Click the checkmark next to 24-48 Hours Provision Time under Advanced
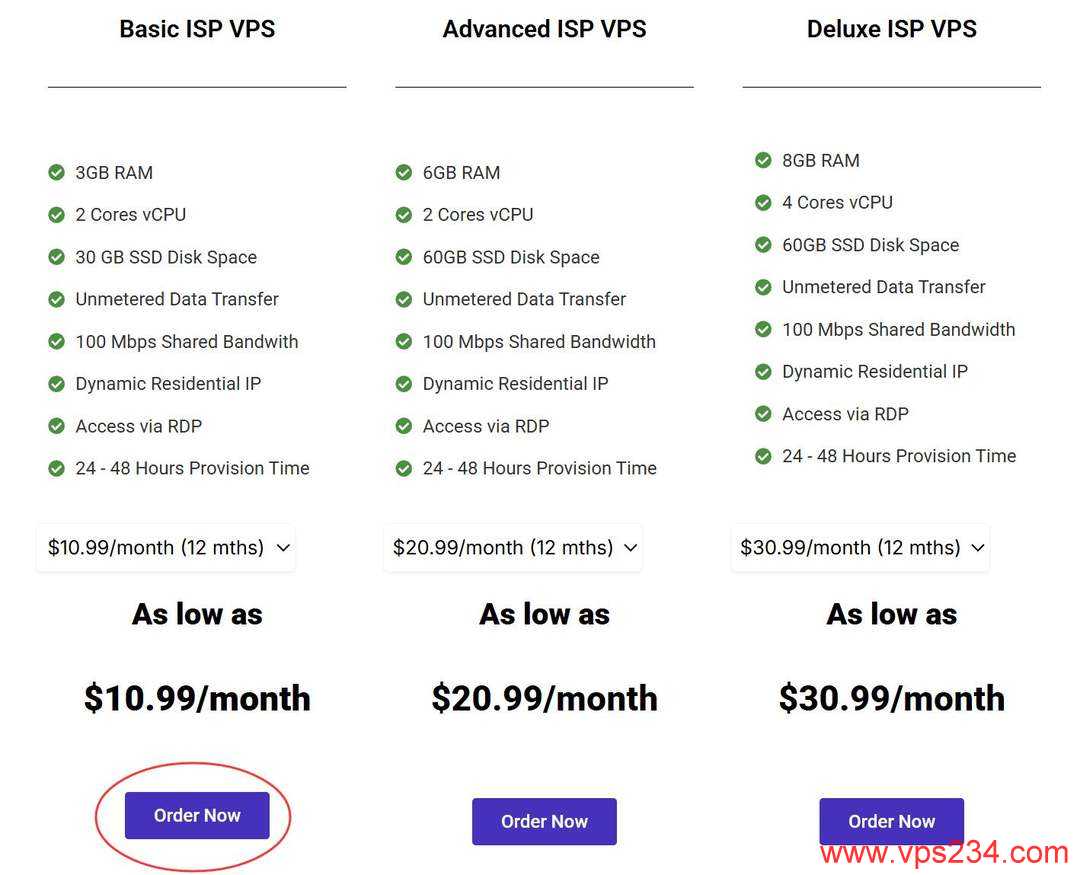This screenshot has width=1080, height=875. [x=404, y=468]
